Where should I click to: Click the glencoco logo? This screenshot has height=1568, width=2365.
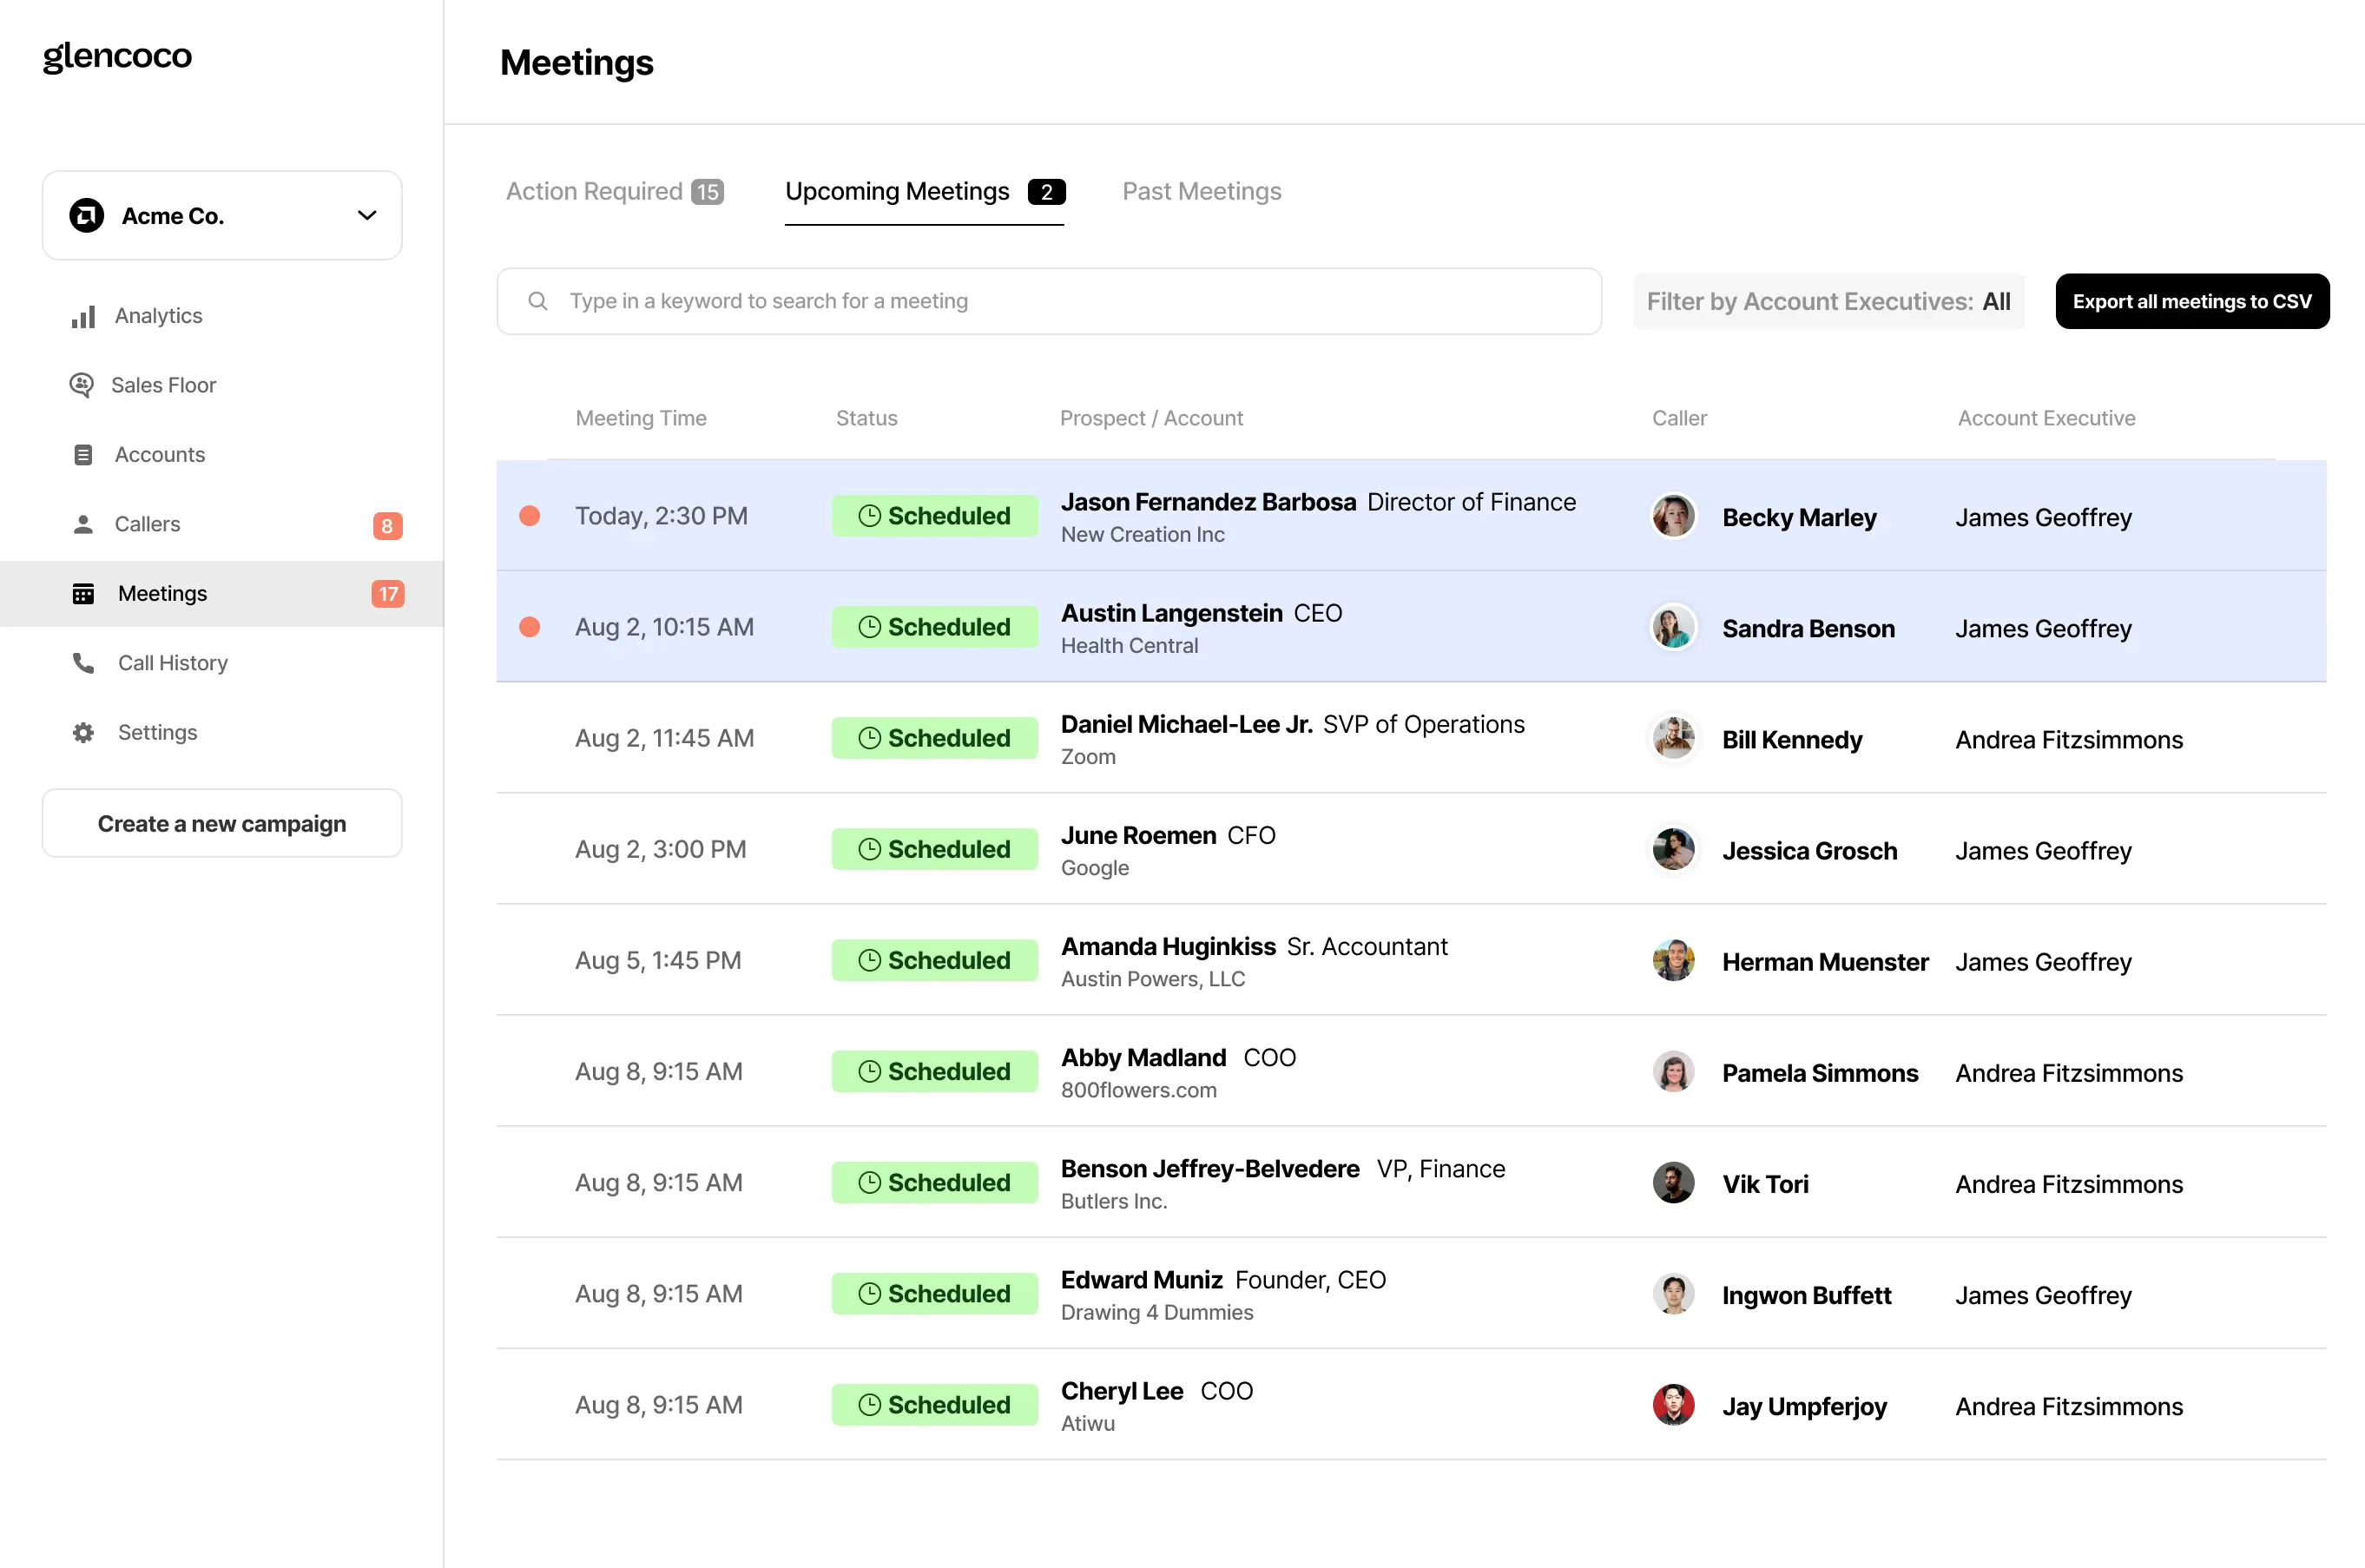(117, 57)
